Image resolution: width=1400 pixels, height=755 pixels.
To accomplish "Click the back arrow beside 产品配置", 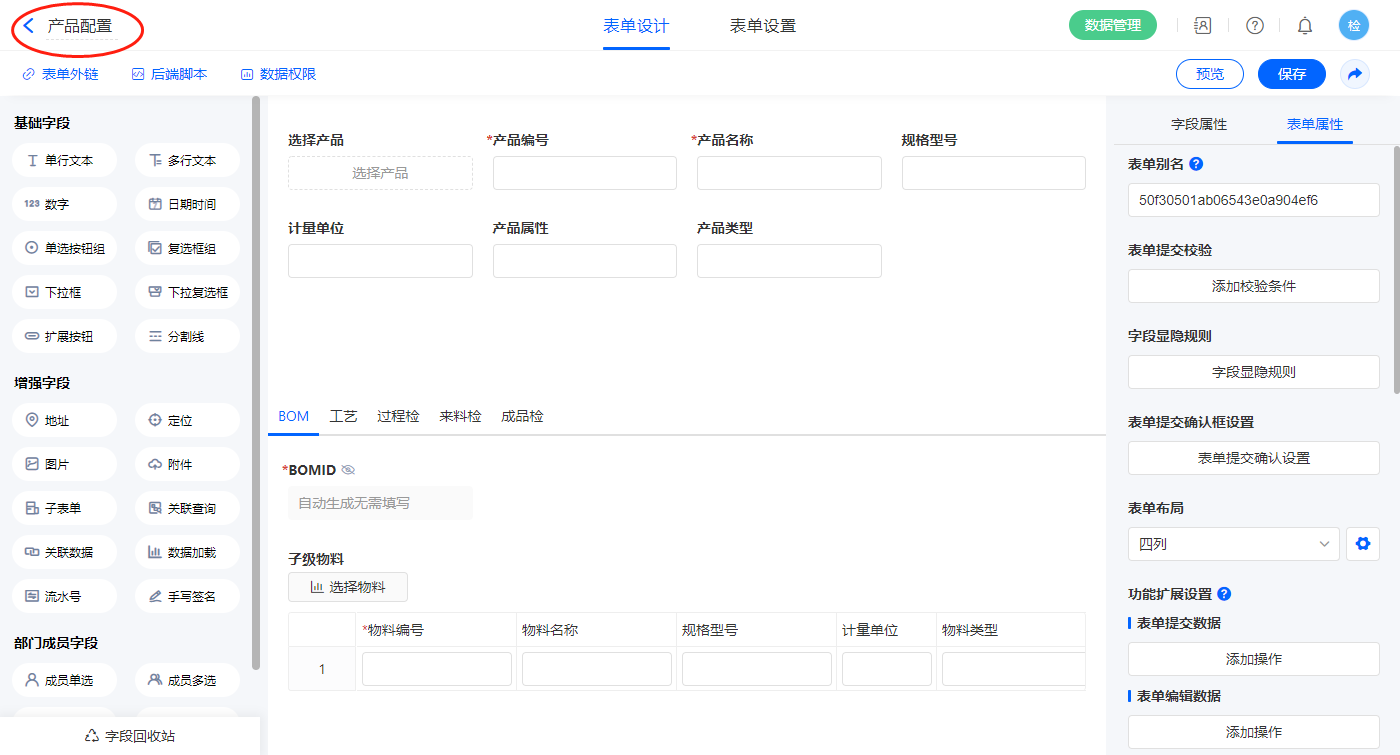I will pyautogui.click(x=29, y=26).
